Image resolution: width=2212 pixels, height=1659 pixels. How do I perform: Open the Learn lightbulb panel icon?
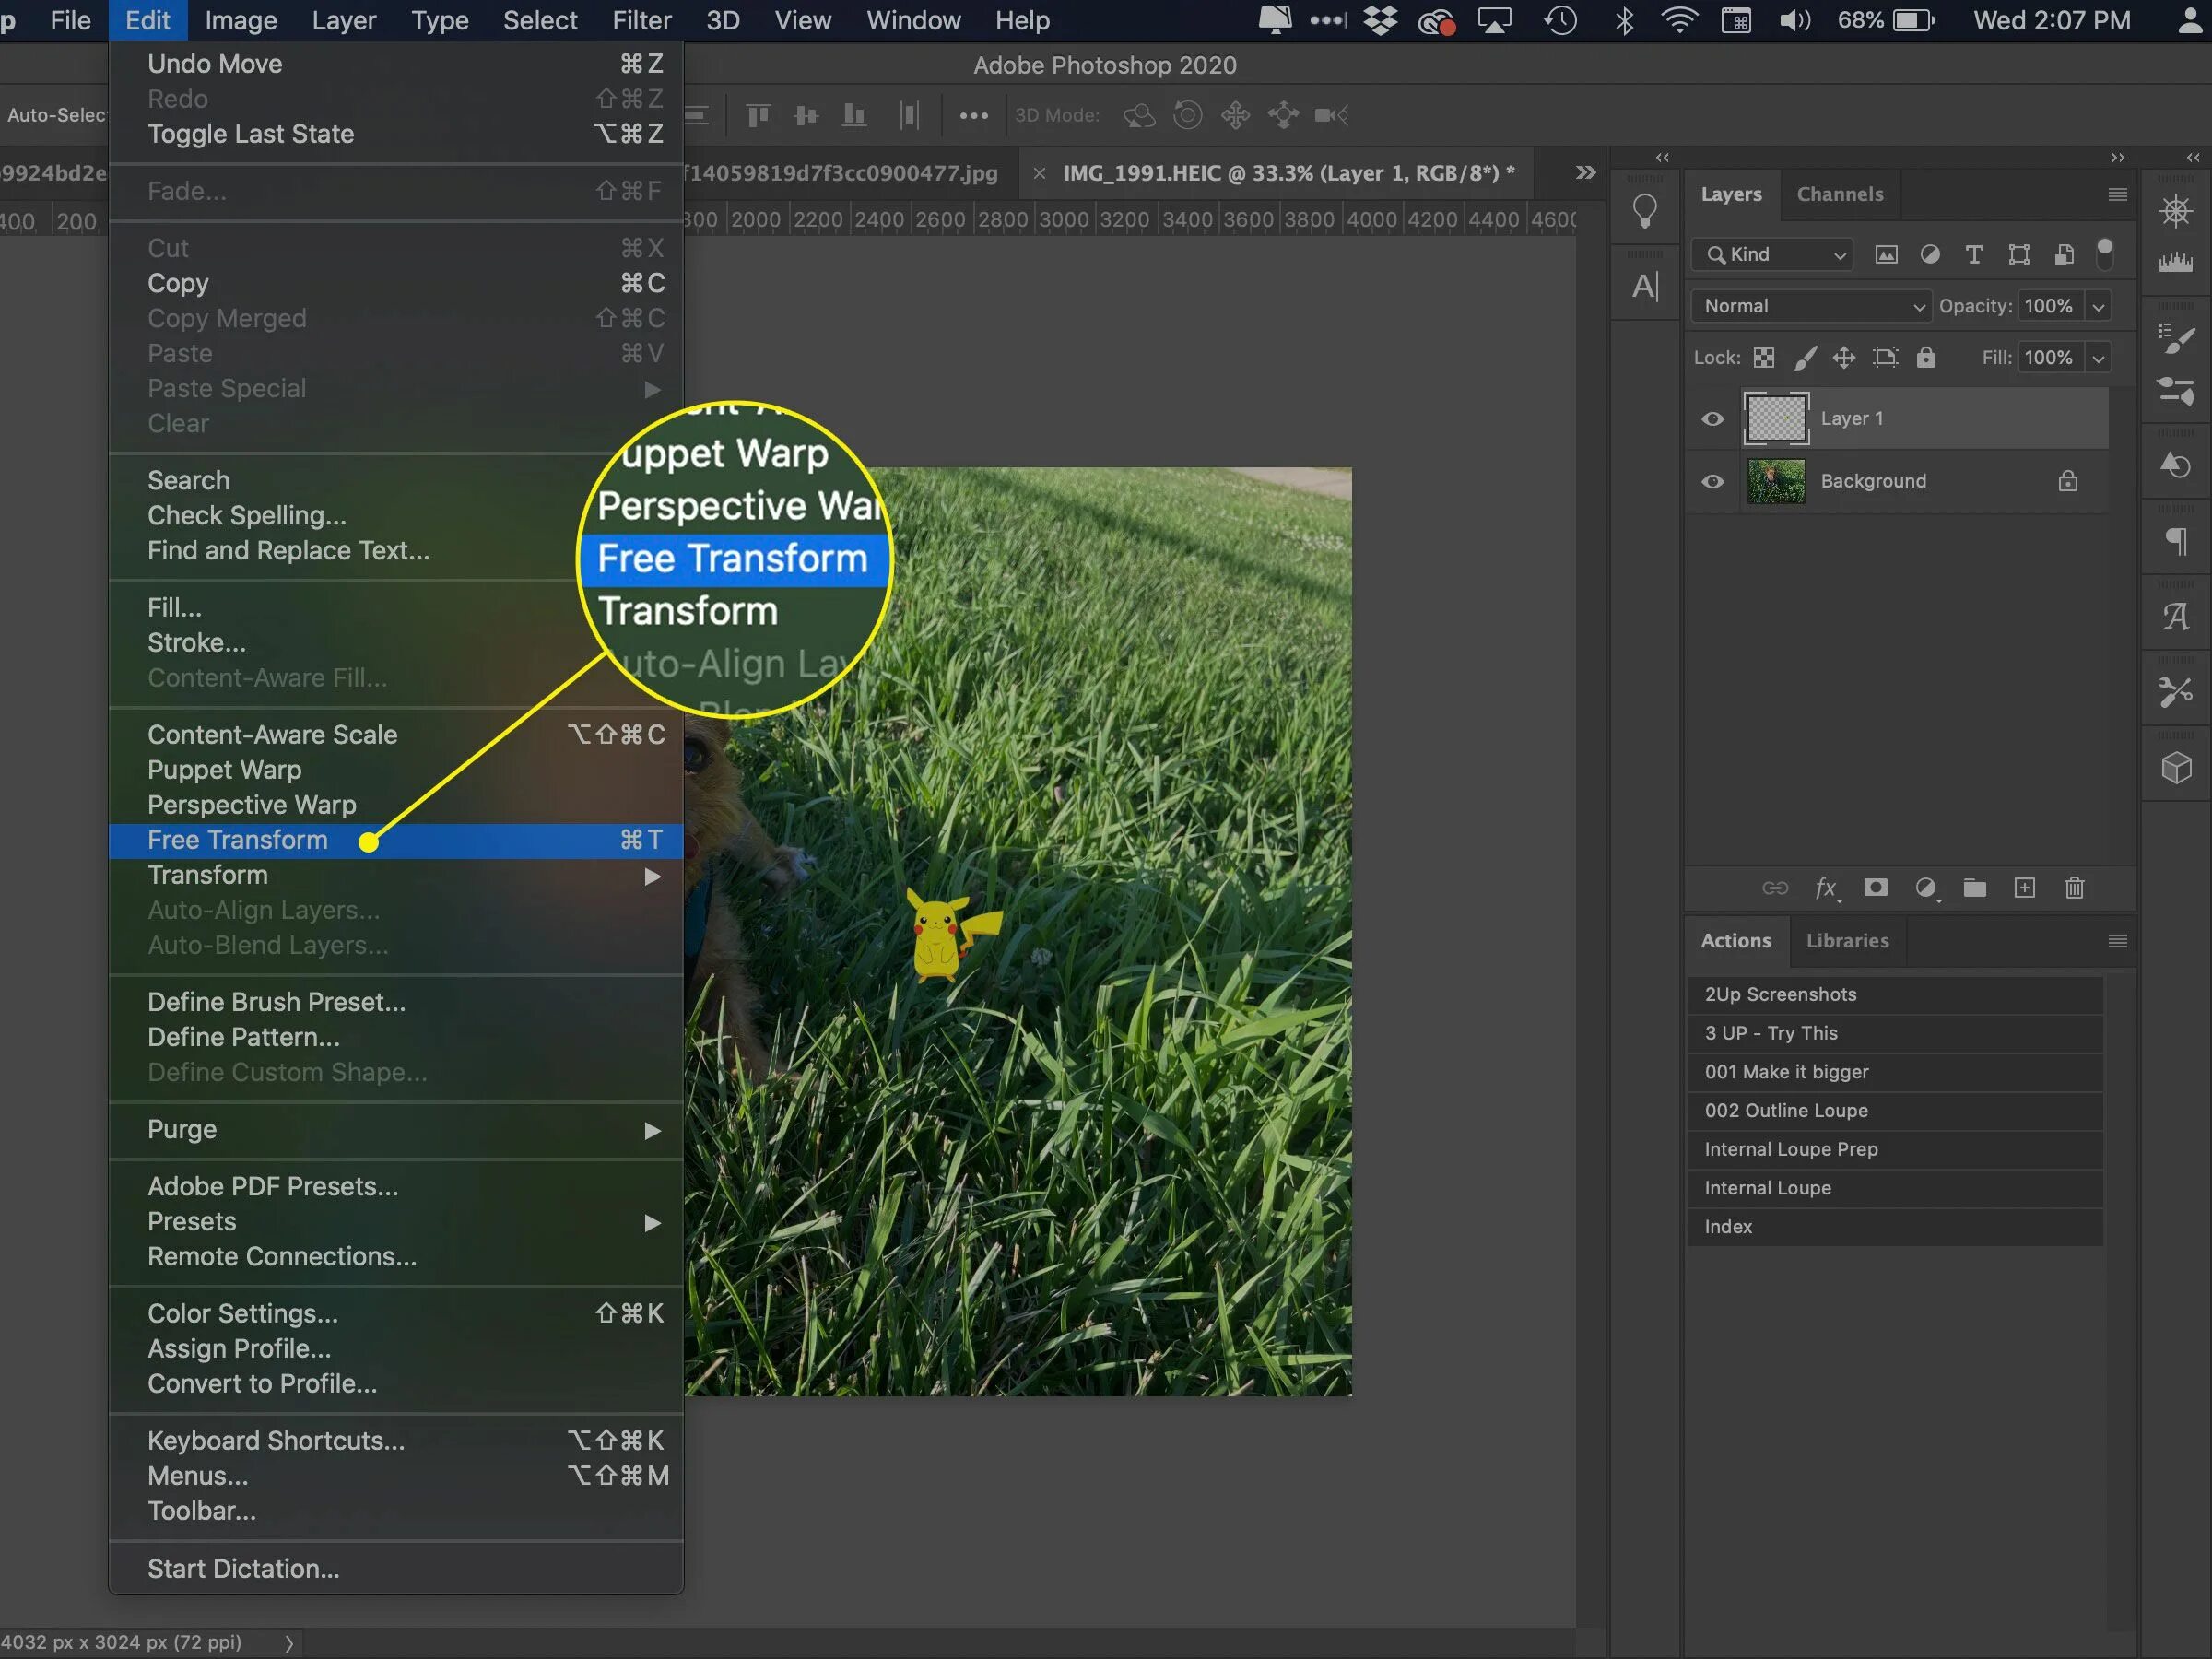(x=1644, y=211)
